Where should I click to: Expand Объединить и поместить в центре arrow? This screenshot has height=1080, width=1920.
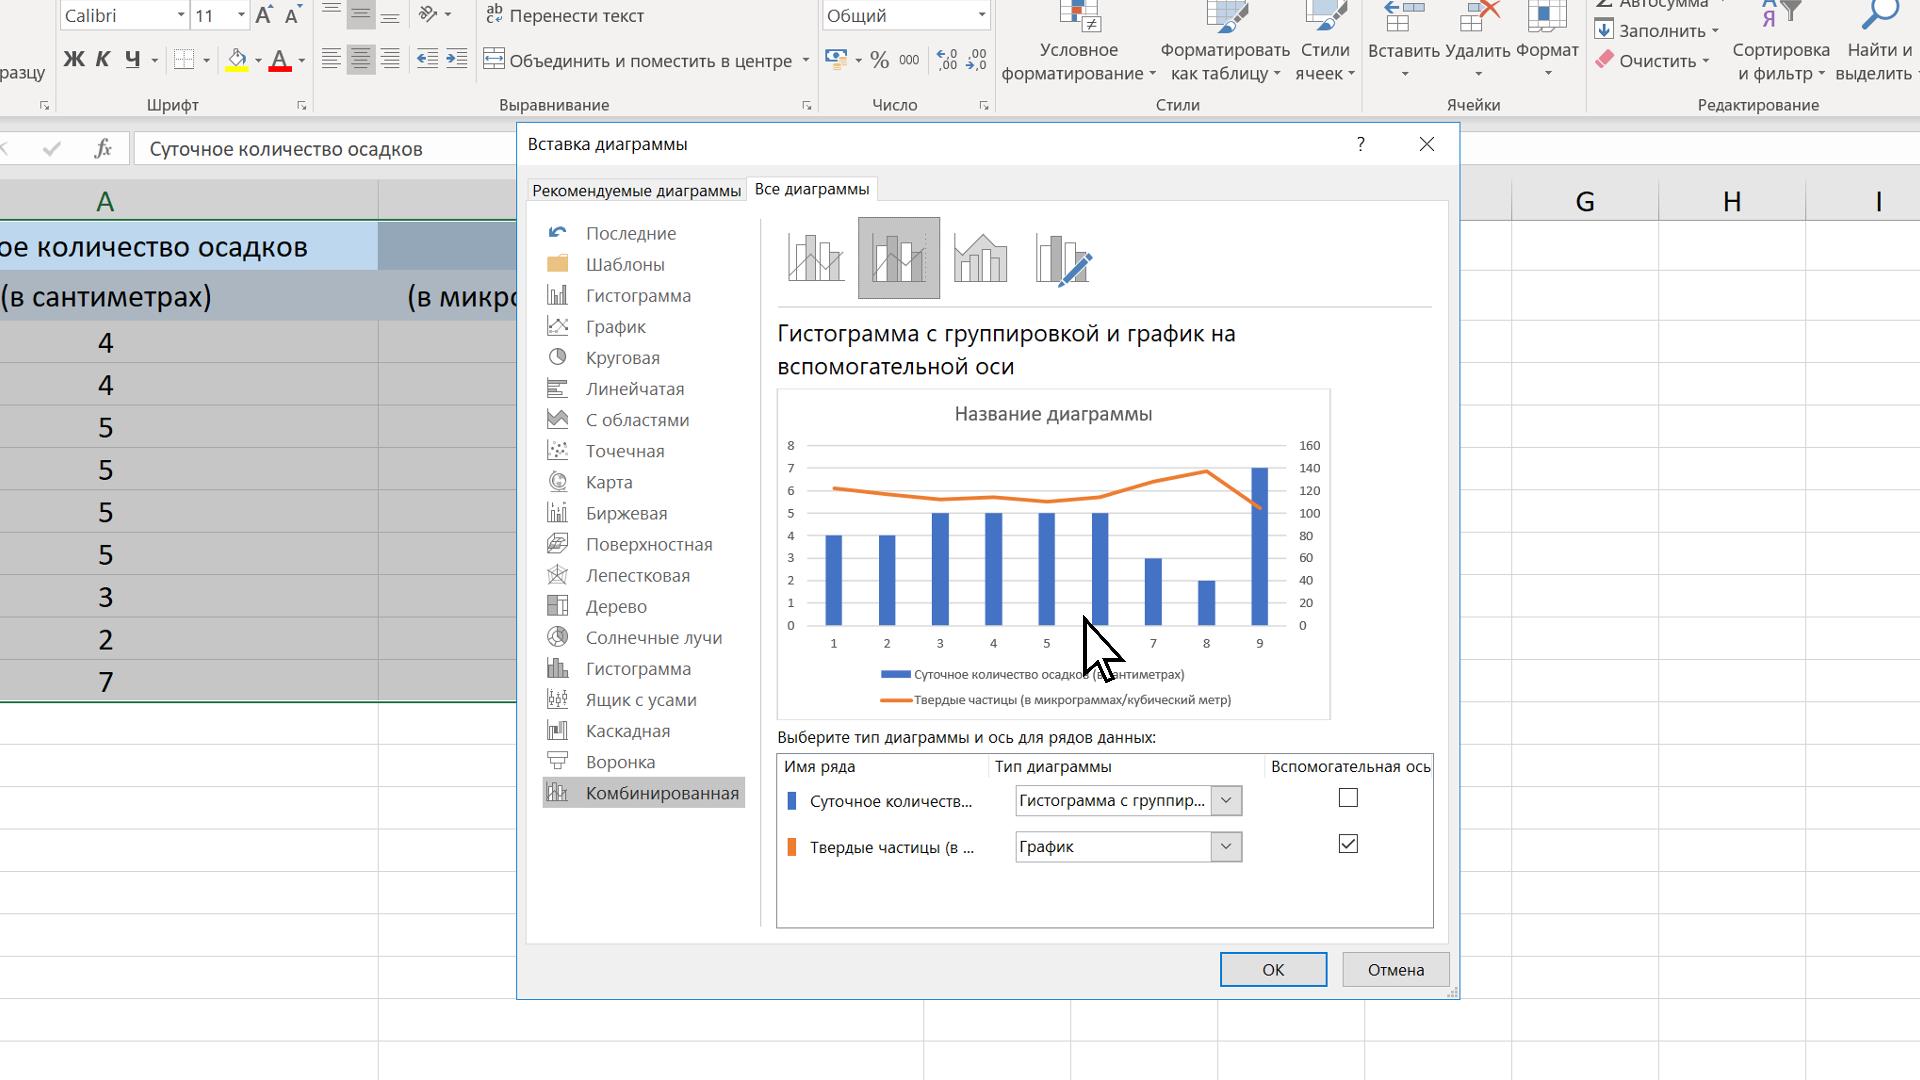[x=805, y=61]
